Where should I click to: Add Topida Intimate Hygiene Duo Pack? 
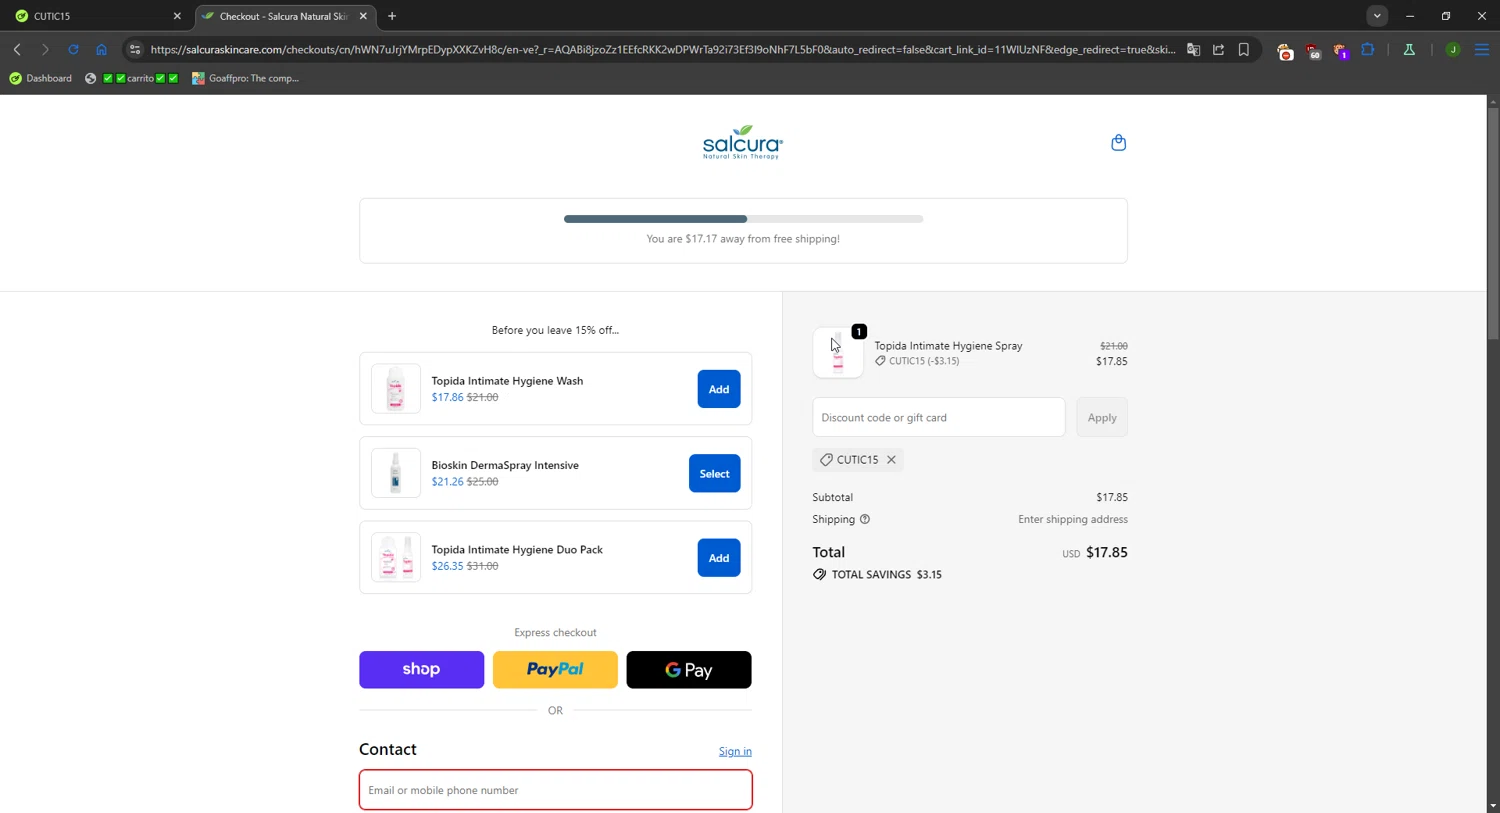click(x=719, y=558)
